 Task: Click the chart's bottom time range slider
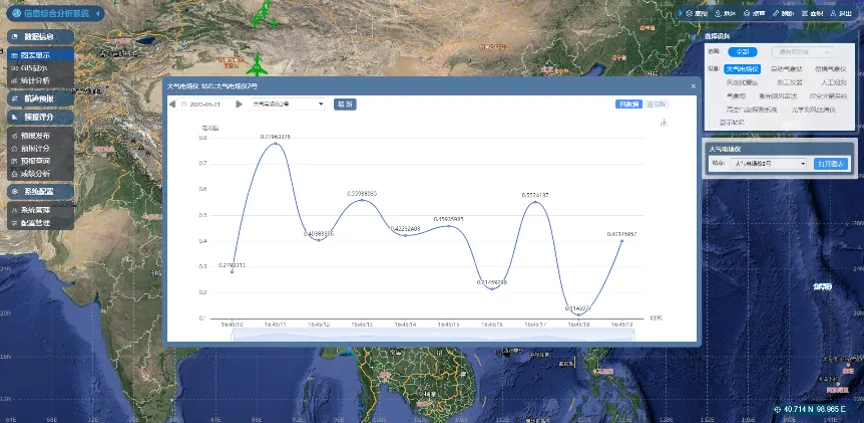tap(432, 337)
